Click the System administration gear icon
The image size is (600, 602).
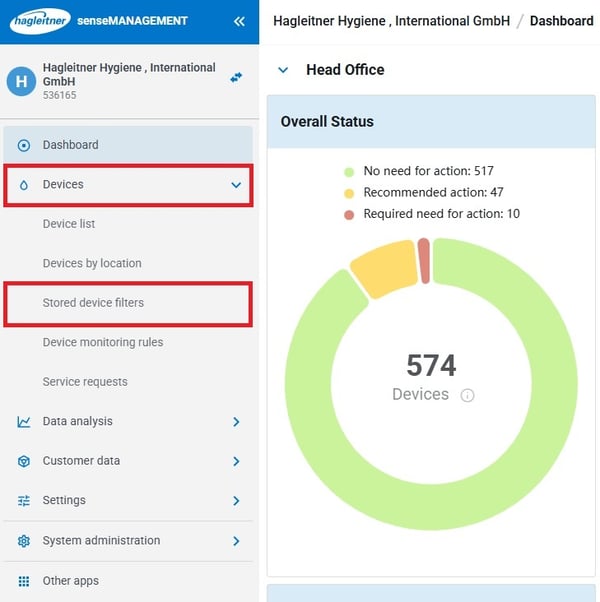point(24,541)
